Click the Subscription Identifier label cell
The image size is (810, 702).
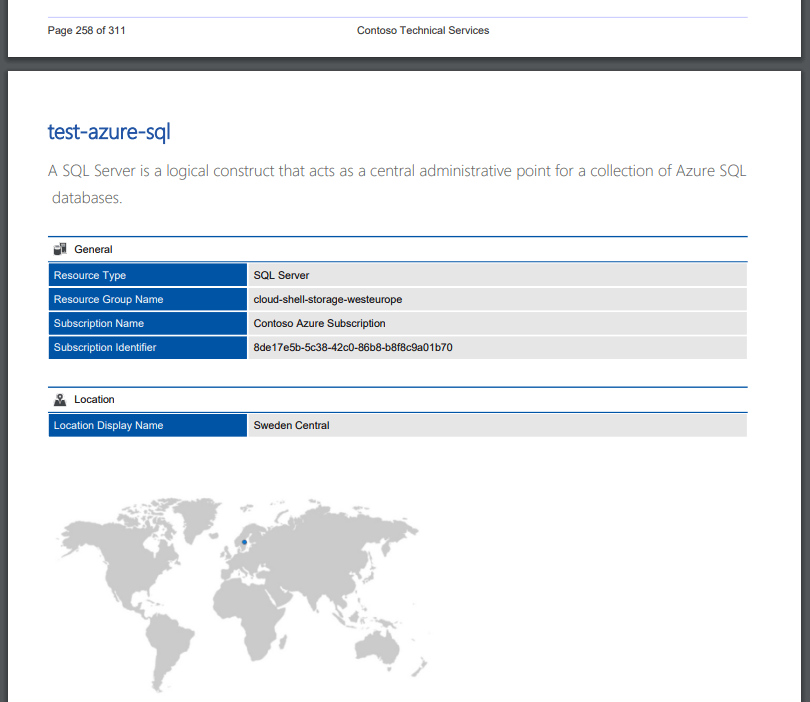148,347
